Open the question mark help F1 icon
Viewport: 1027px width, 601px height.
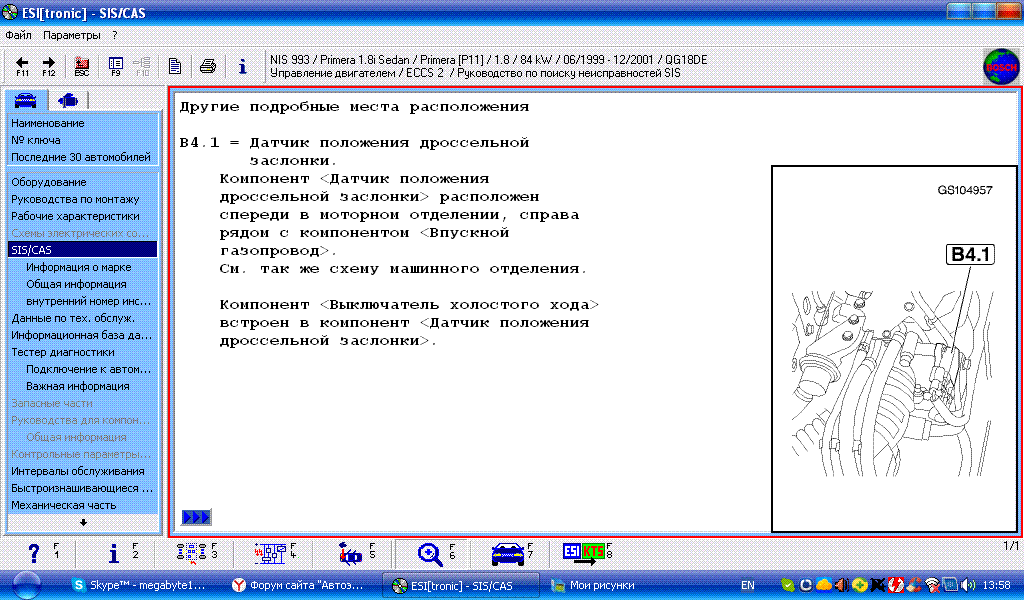(x=35, y=554)
